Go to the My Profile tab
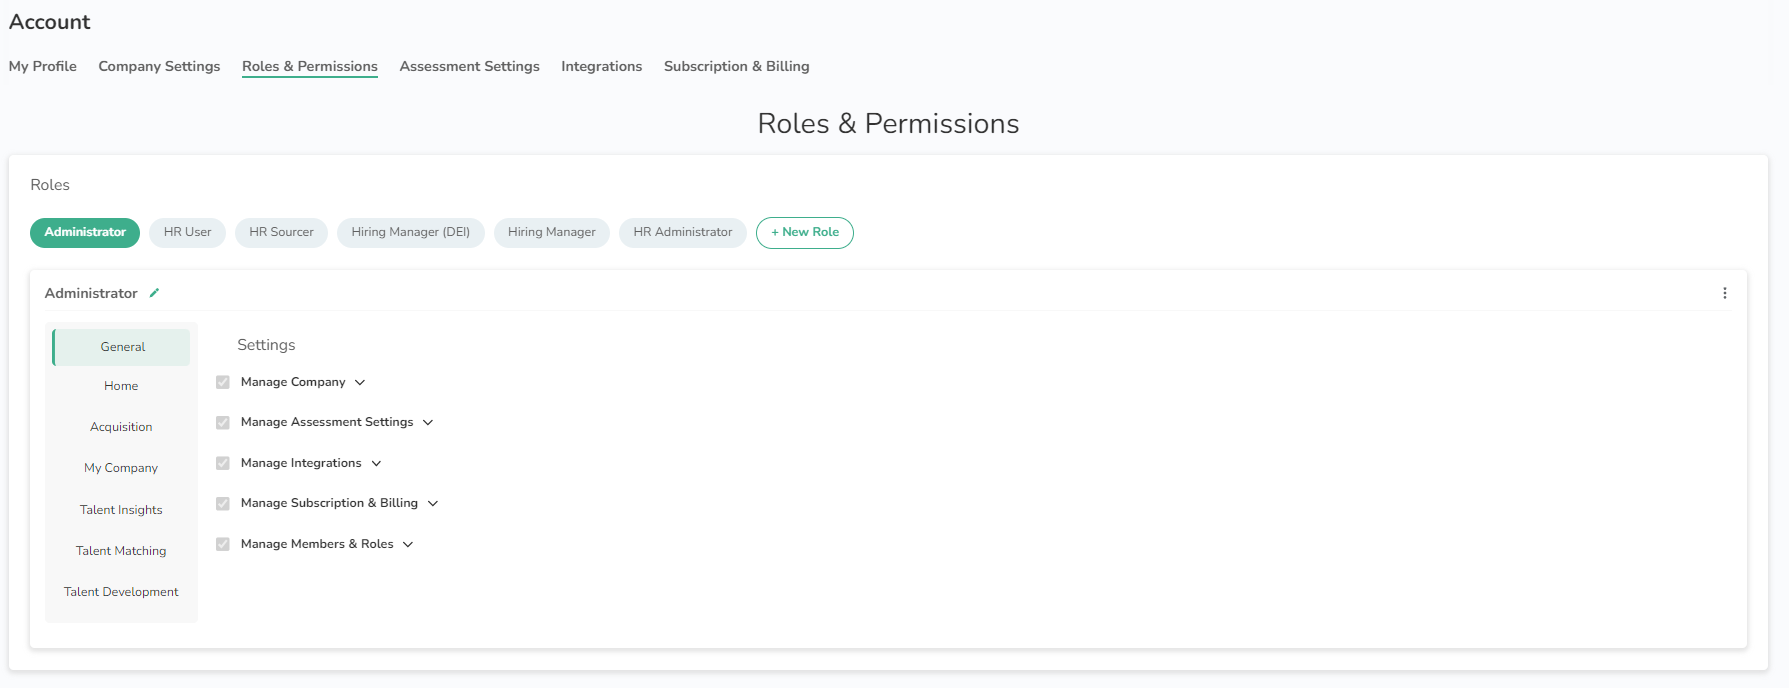 point(43,66)
